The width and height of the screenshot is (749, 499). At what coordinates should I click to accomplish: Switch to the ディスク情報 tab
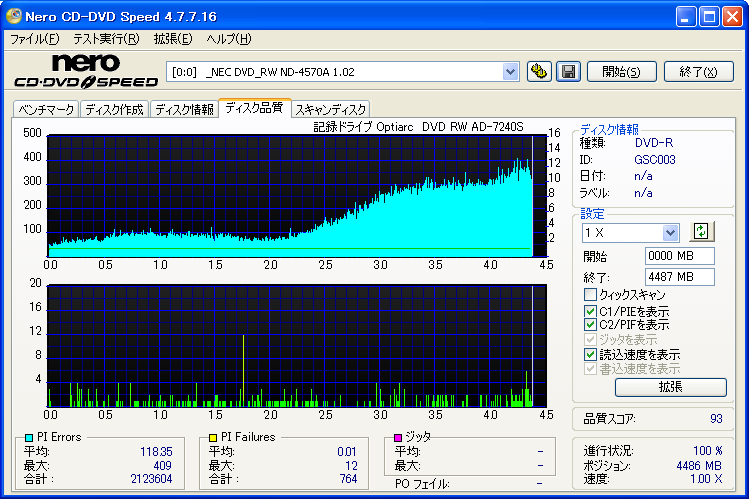click(x=184, y=109)
